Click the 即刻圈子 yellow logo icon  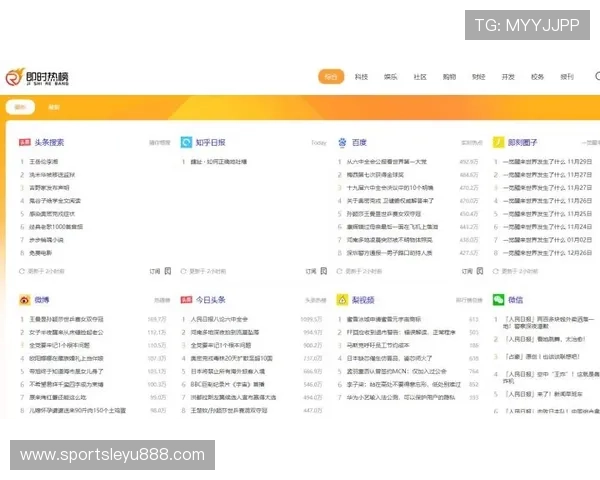click(498, 142)
